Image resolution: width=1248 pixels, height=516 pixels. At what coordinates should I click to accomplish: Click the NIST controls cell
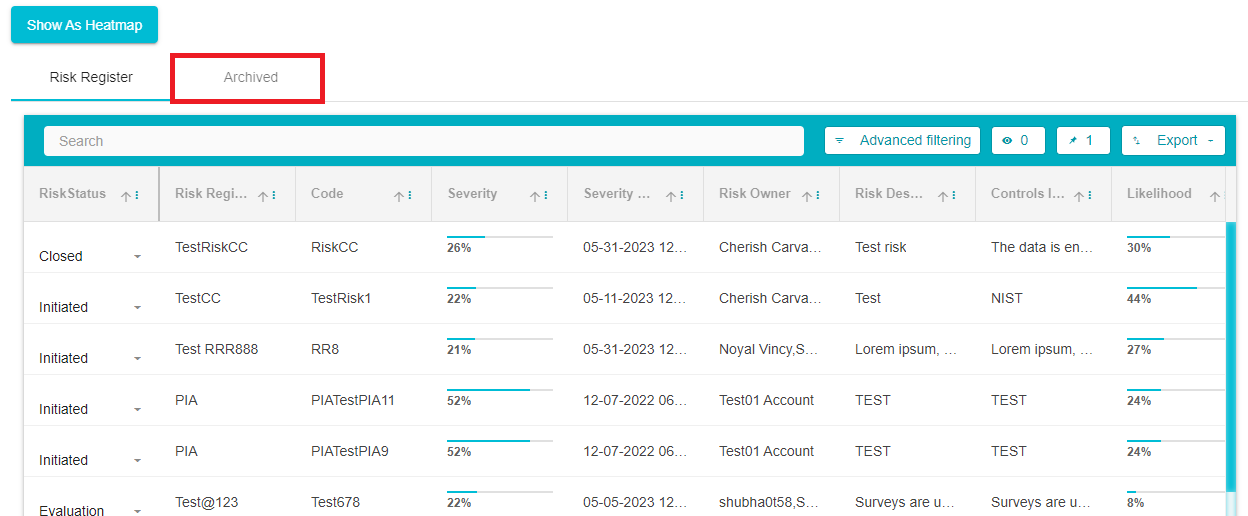pyautogui.click(x=1006, y=298)
